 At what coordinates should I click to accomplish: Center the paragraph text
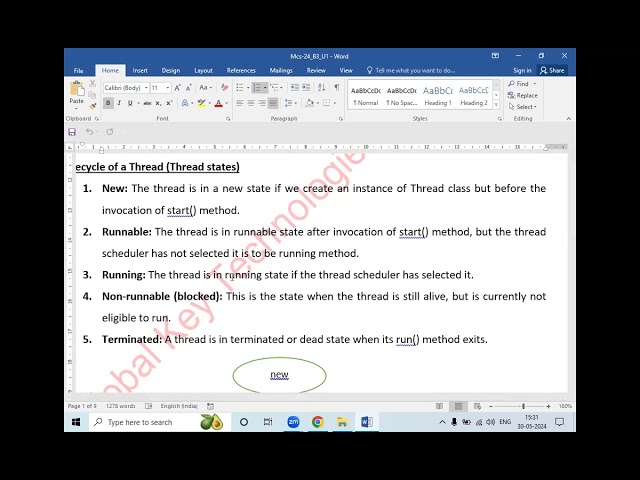[251, 103]
